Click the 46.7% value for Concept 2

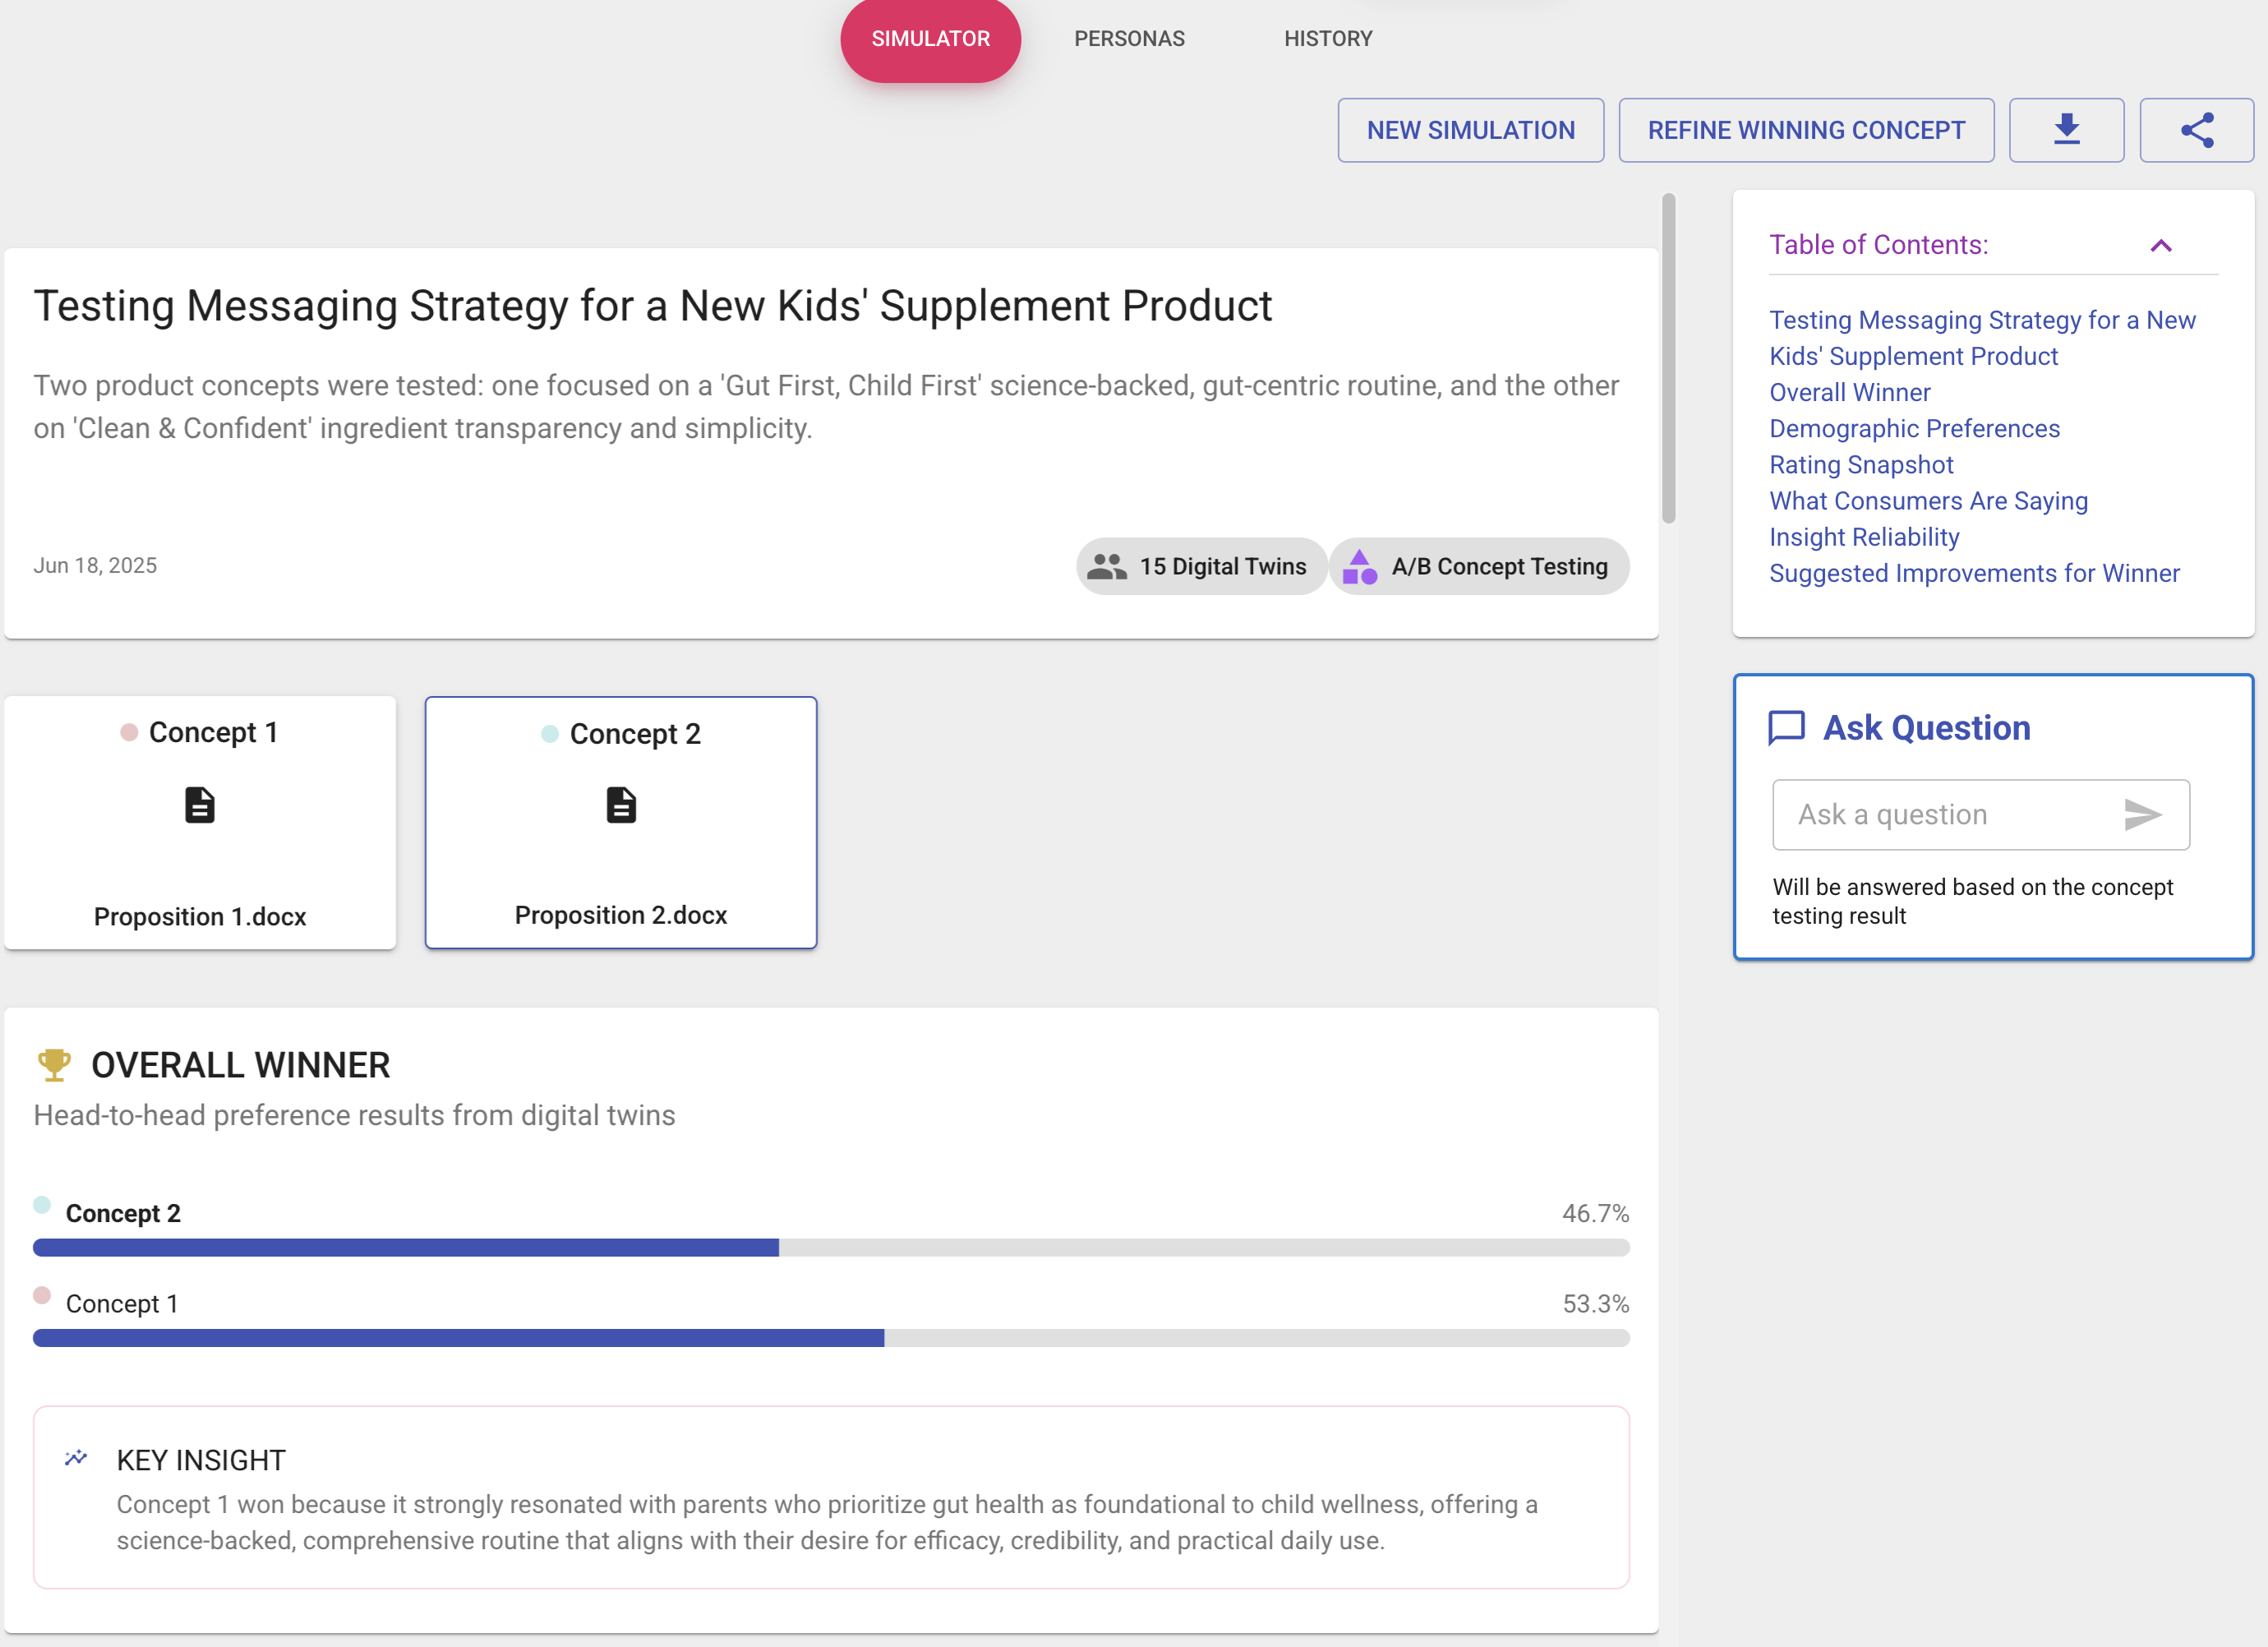(x=1595, y=1213)
